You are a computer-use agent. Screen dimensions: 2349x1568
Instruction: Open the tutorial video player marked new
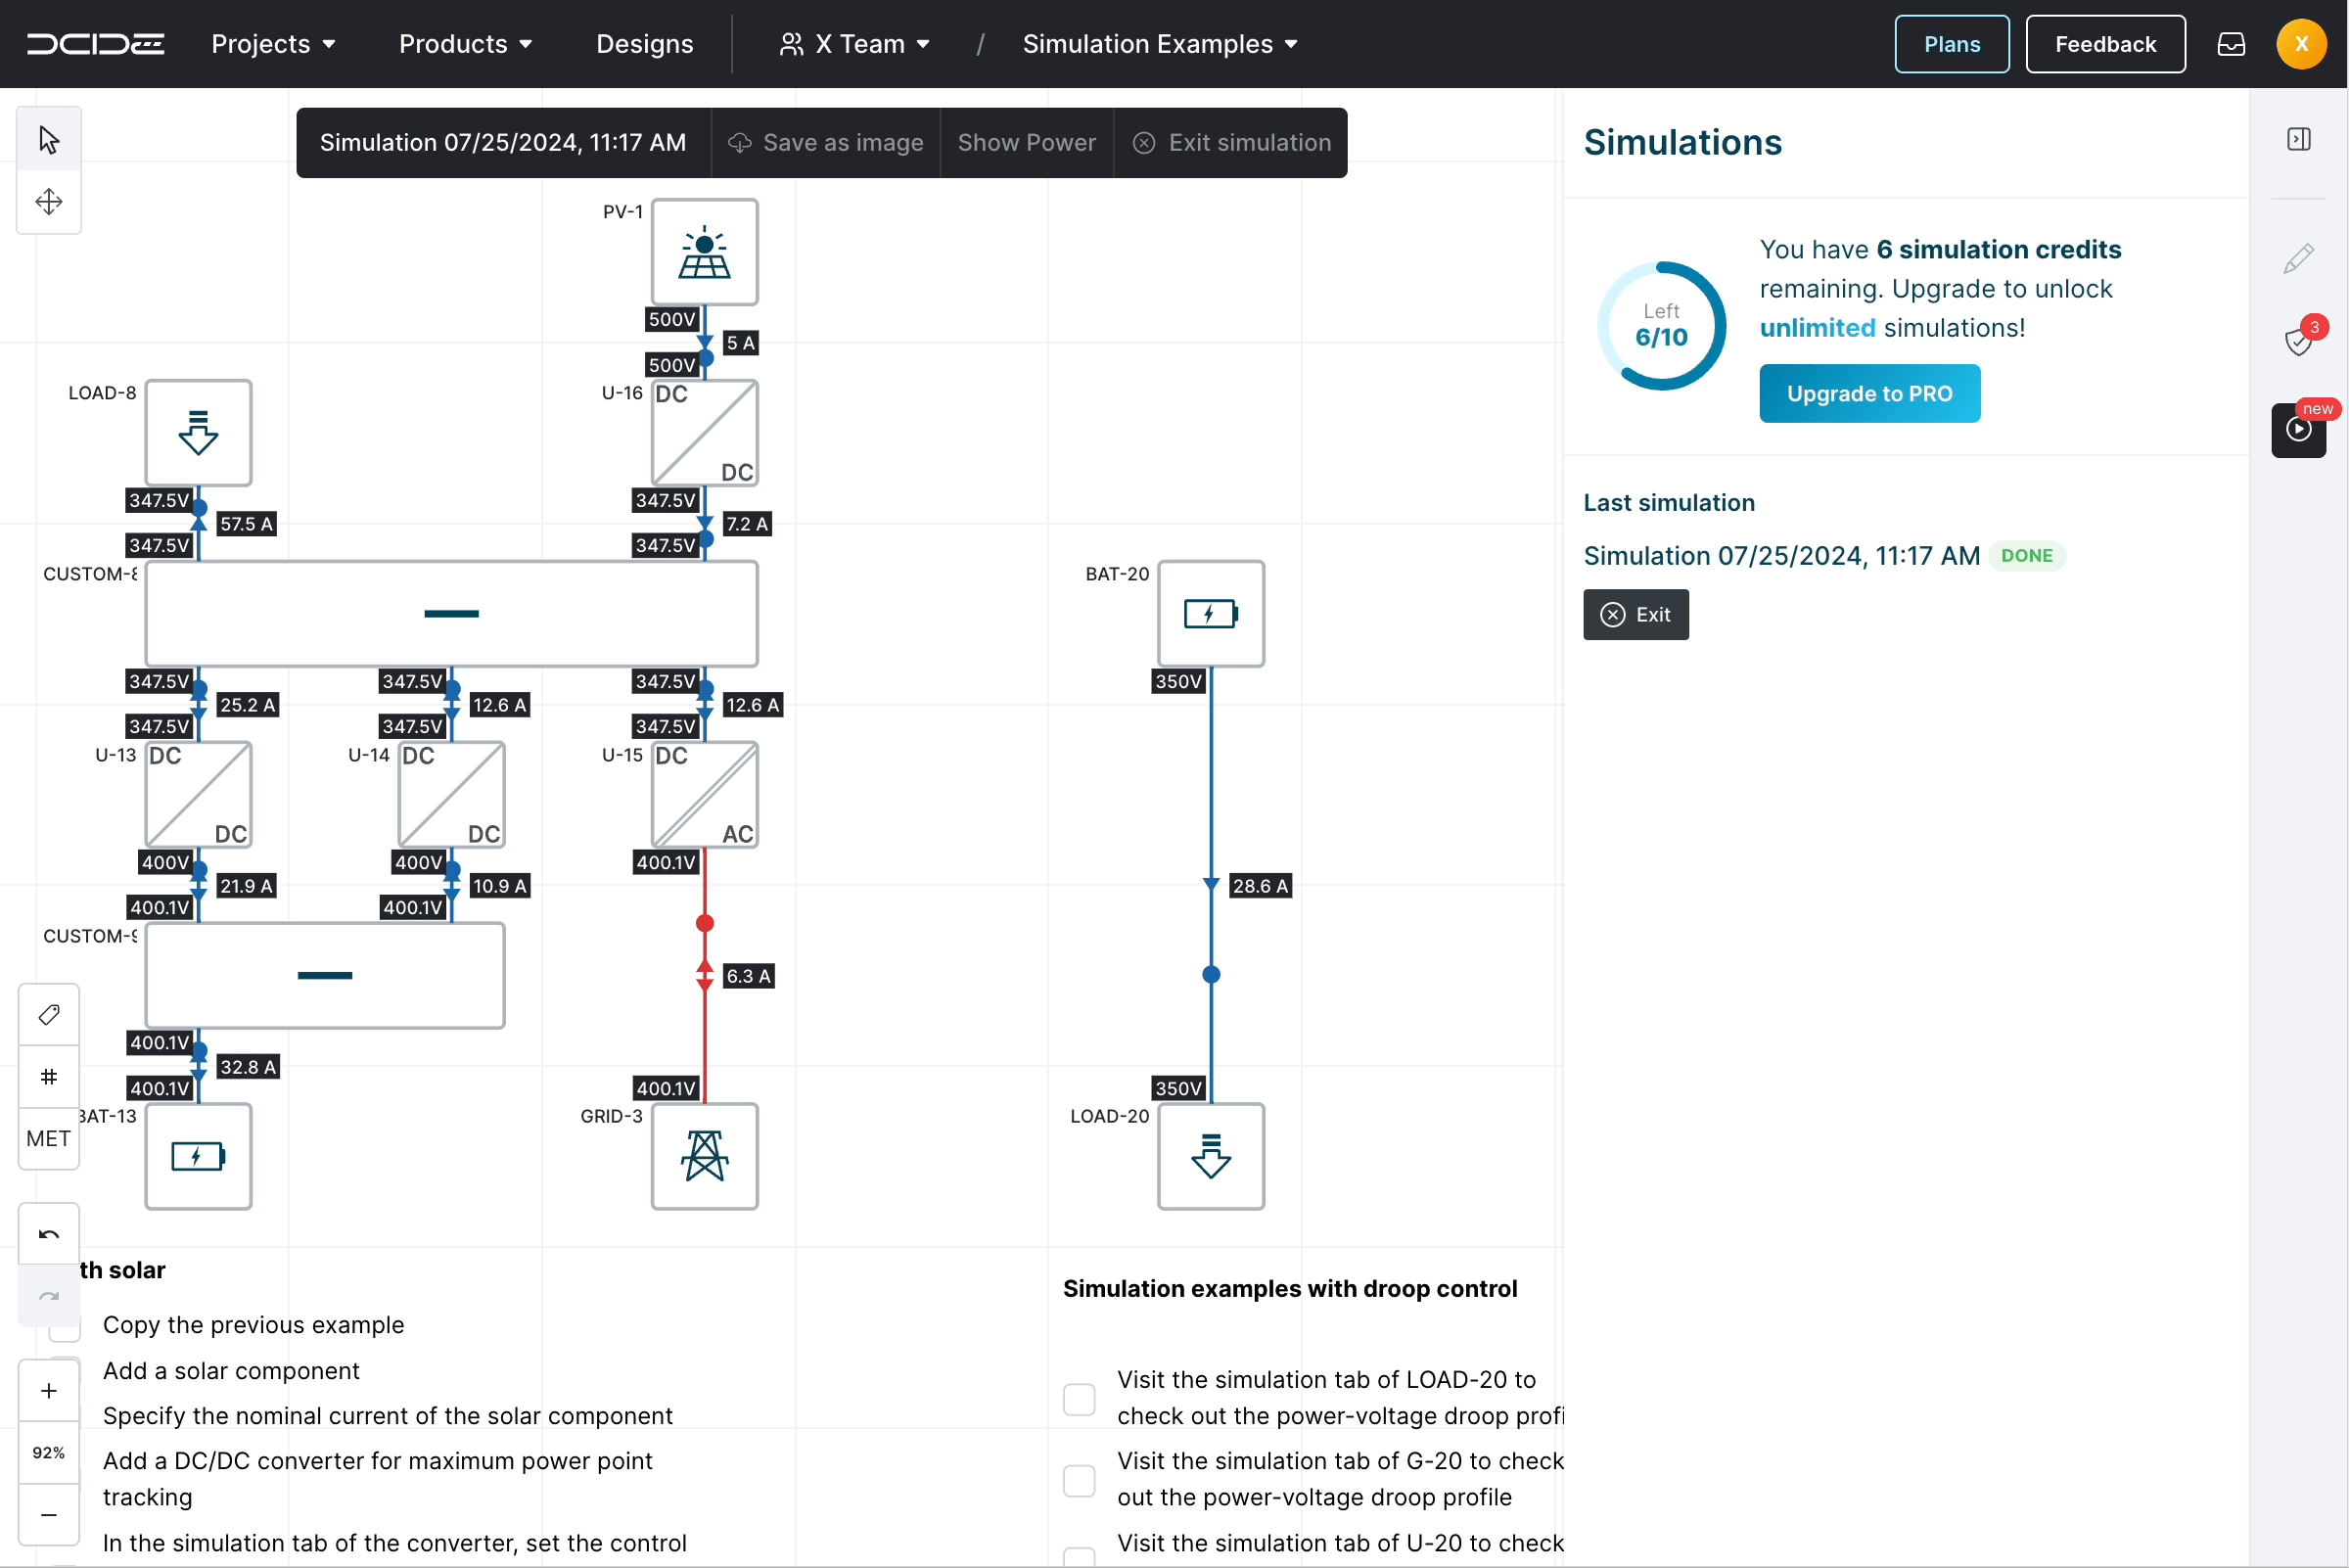(x=2297, y=430)
